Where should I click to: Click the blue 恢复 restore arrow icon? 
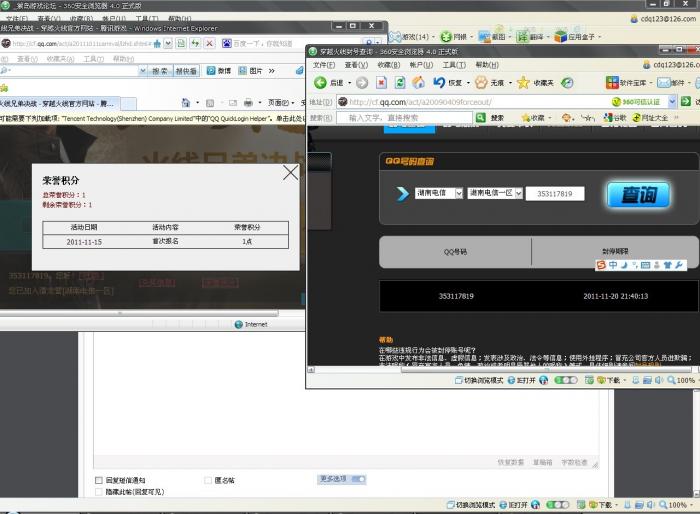439,83
